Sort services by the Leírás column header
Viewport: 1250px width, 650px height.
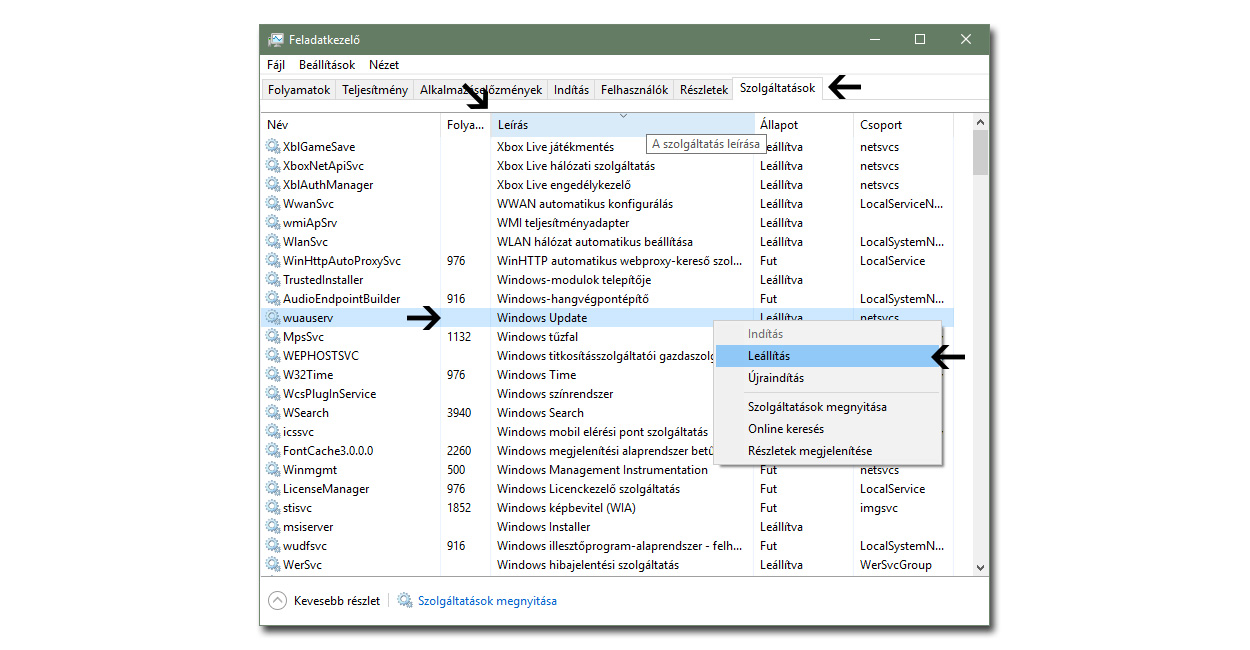(513, 125)
